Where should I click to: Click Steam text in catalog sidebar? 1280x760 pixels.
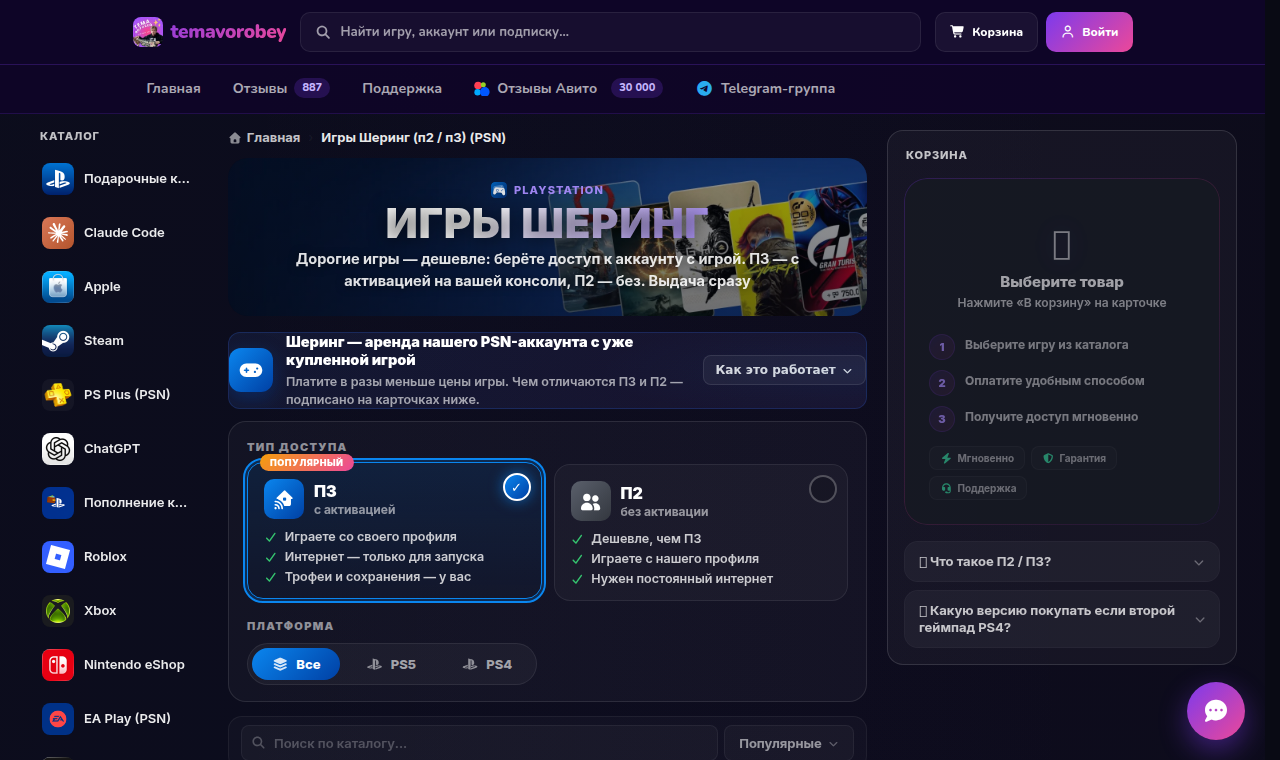pyautogui.click(x=104, y=341)
